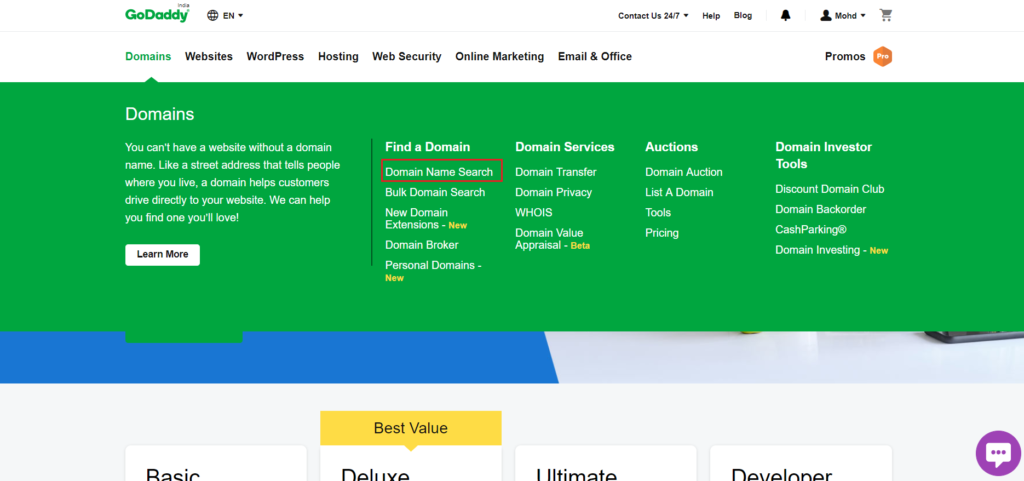The width and height of the screenshot is (1024, 481).
Task: Open Domain Privacy link
Action: (x=554, y=193)
